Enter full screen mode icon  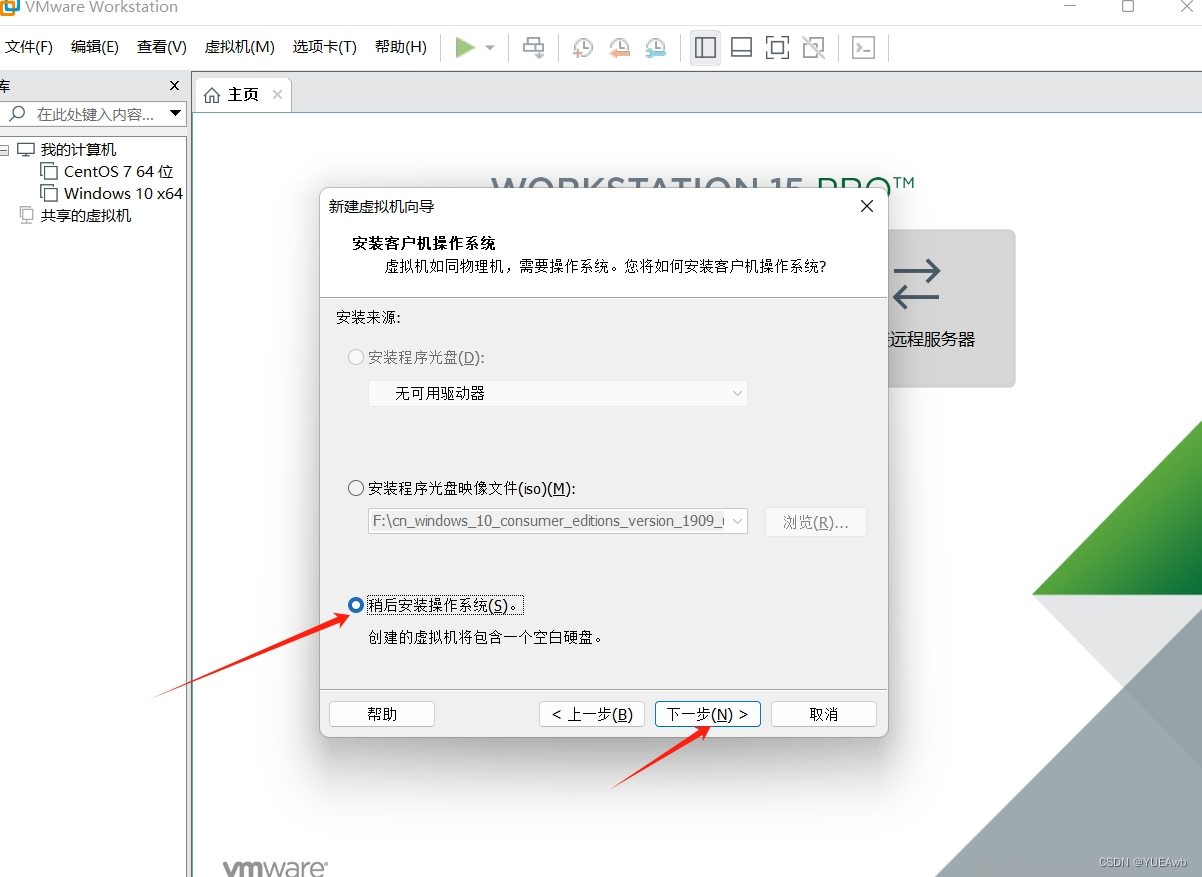pyautogui.click(x=777, y=47)
